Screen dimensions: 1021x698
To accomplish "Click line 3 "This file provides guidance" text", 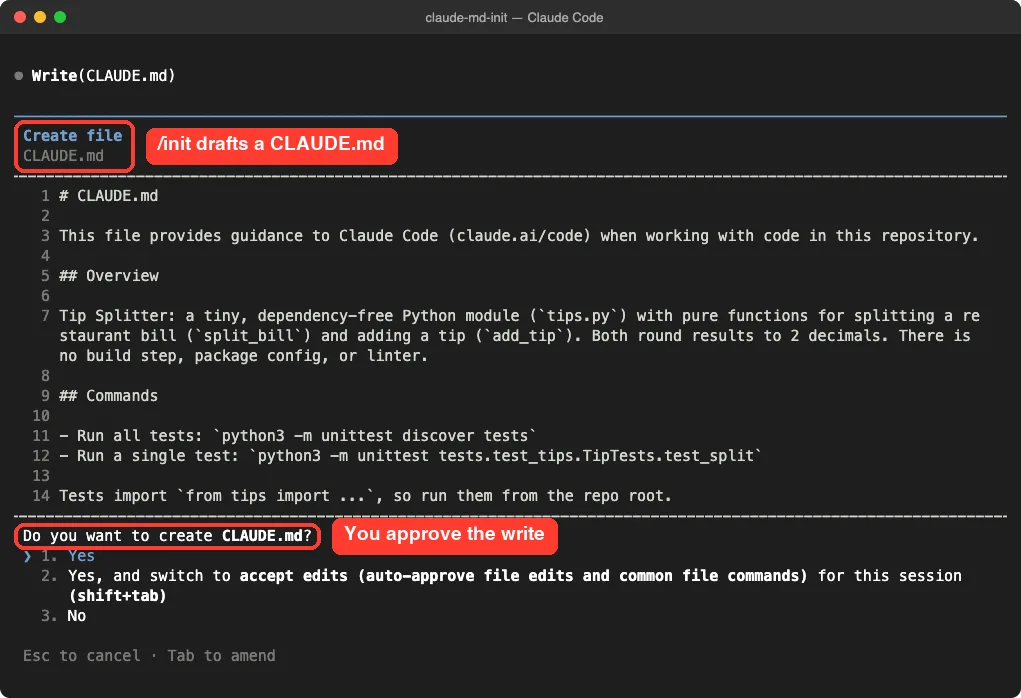I will coord(518,236).
